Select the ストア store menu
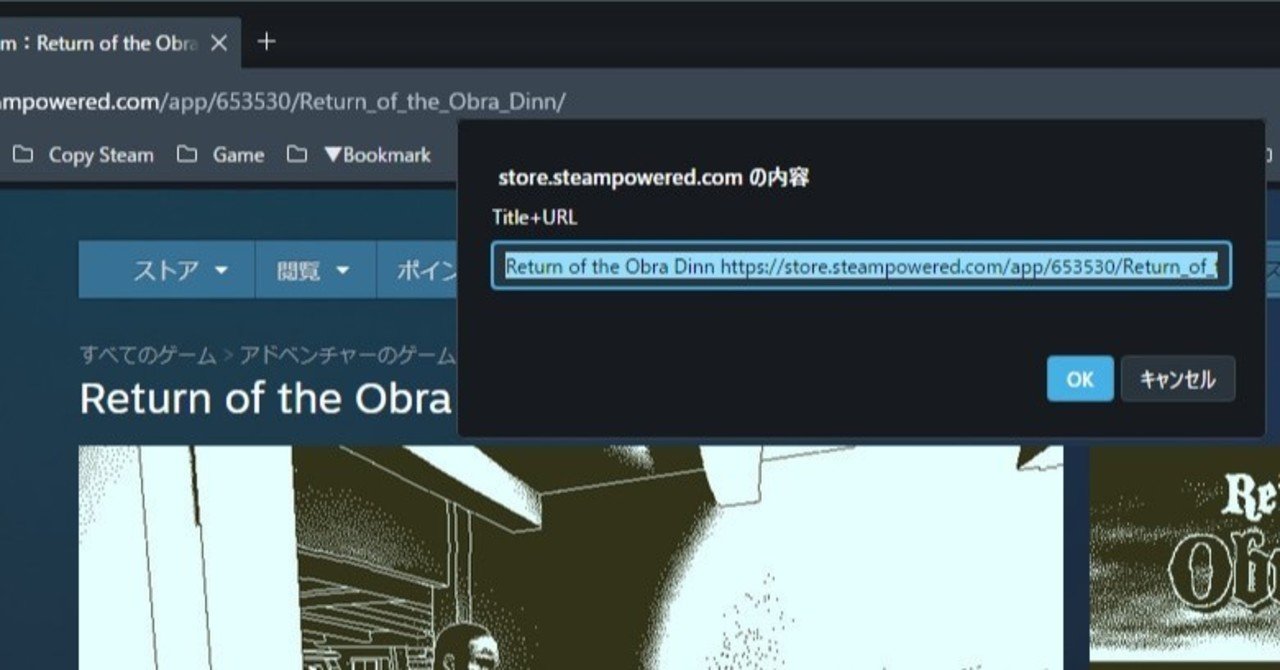 167,270
